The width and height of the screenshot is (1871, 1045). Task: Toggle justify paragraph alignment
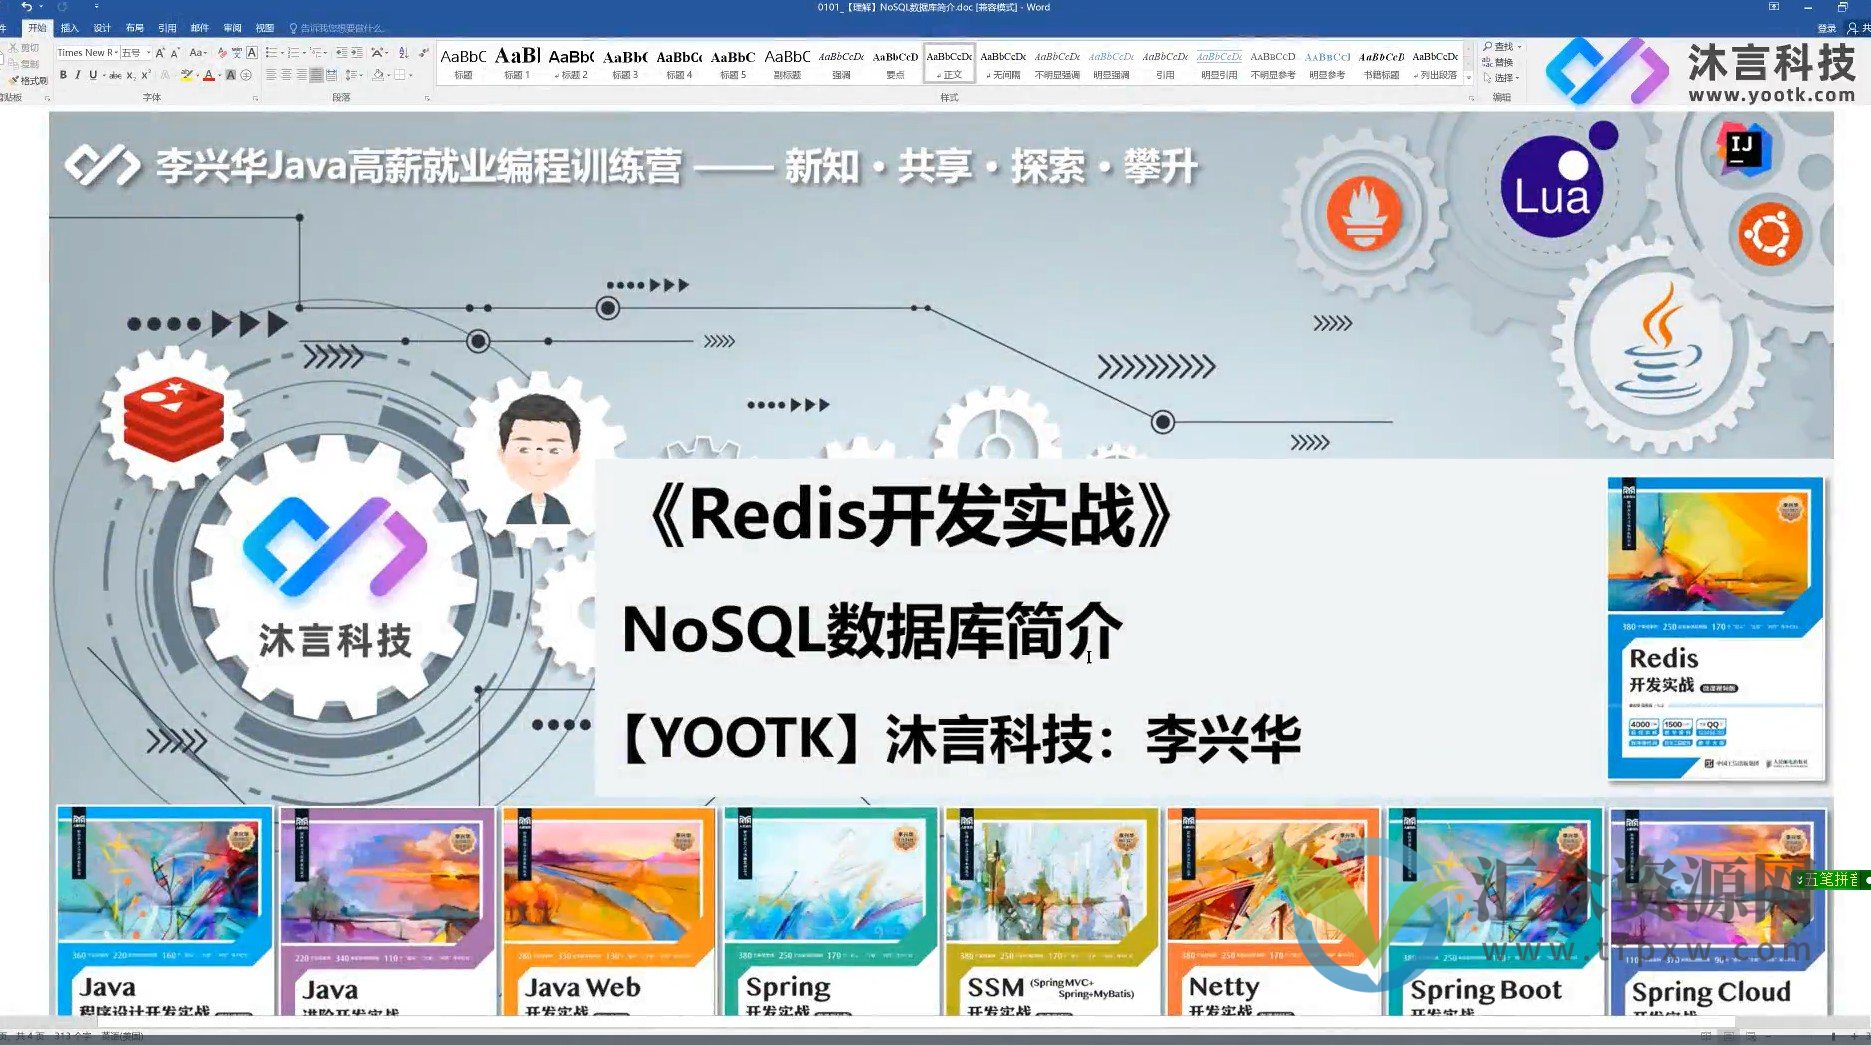pyautogui.click(x=316, y=75)
